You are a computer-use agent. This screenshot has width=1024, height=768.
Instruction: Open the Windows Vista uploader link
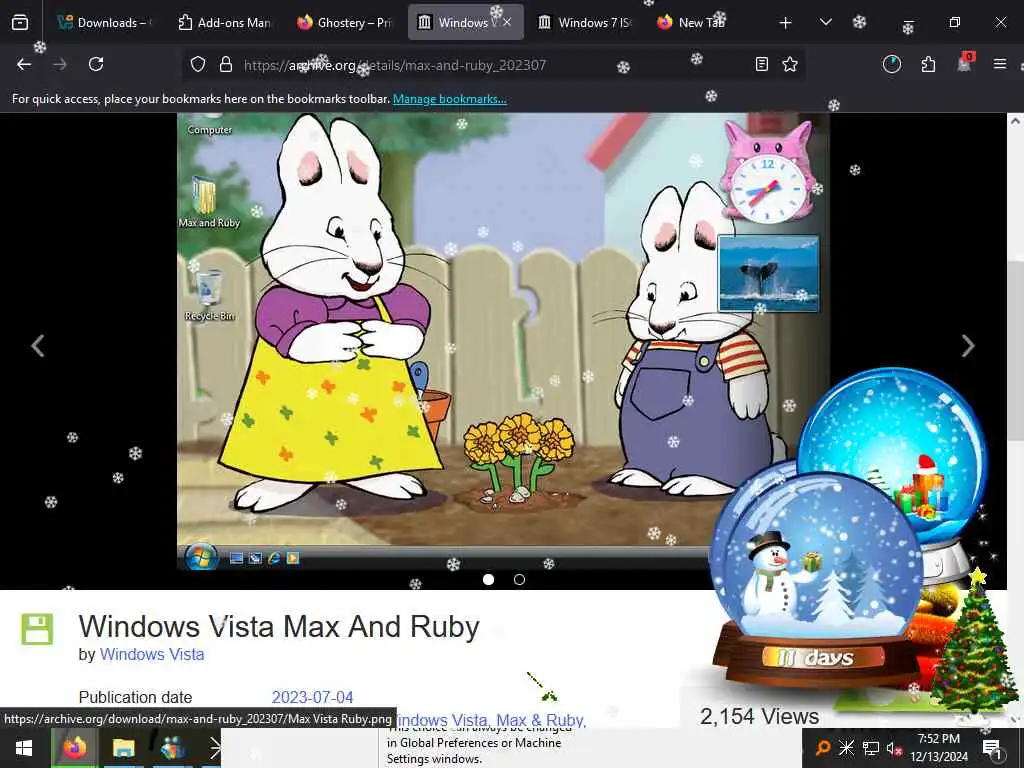point(152,654)
